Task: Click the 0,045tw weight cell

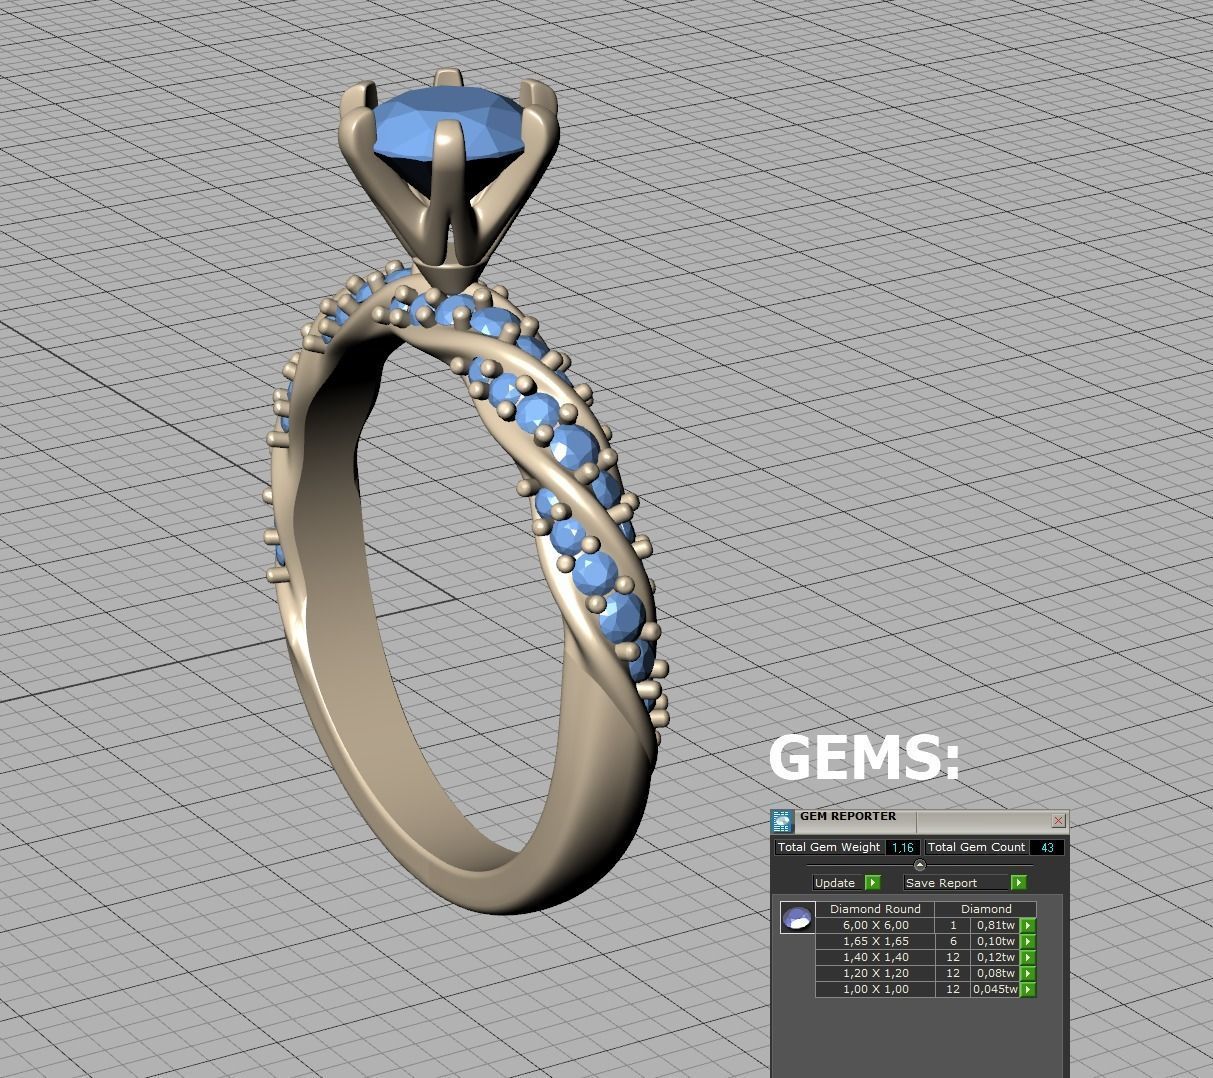Action: coord(995,990)
